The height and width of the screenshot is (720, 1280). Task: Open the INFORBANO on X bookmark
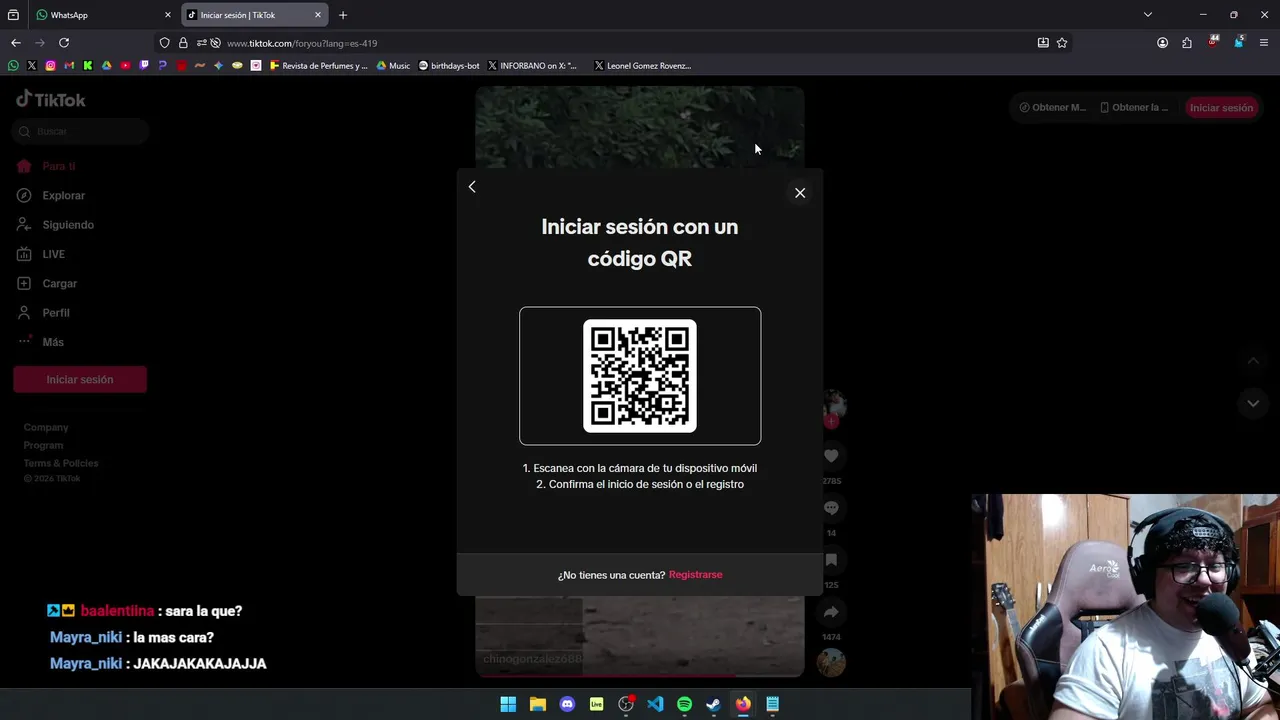click(532, 66)
